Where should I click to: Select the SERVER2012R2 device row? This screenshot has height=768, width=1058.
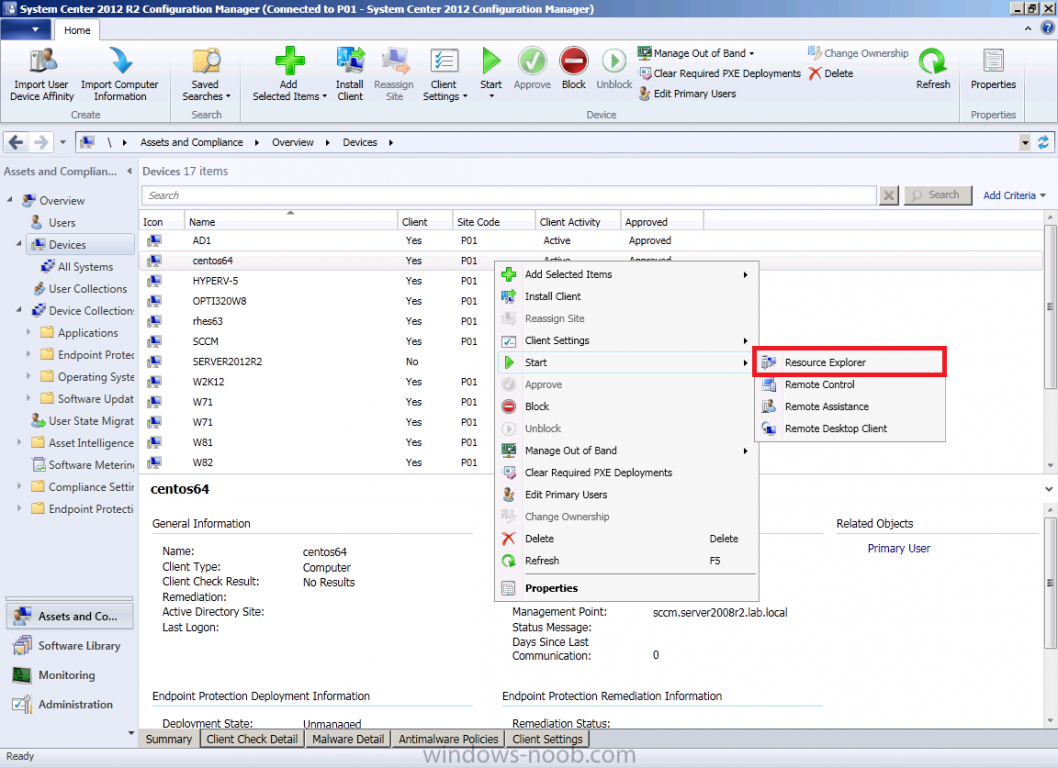click(x=590, y=362)
